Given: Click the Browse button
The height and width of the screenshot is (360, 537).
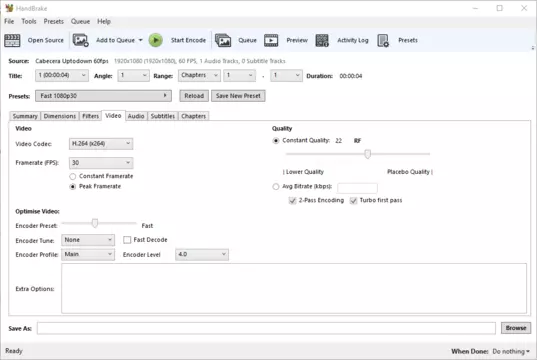Looking at the screenshot, I should coord(516,328).
